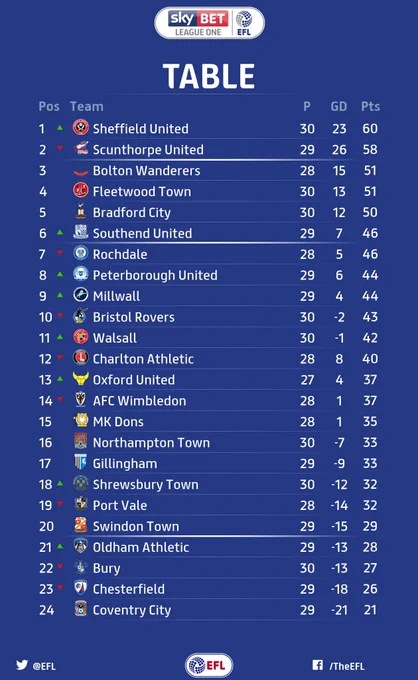
Task: Click the Coventry City club badge
Action: tap(81, 609)
